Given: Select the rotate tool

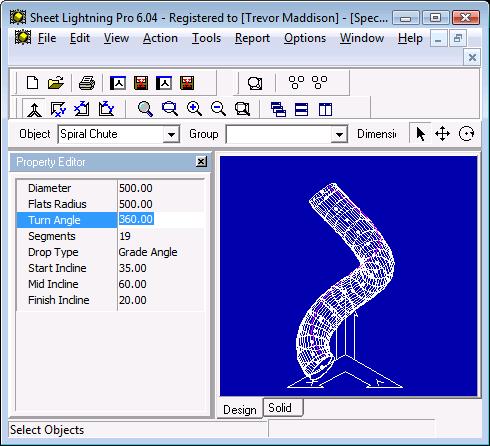Looking at the screenshot, I should tap(466, 134).
